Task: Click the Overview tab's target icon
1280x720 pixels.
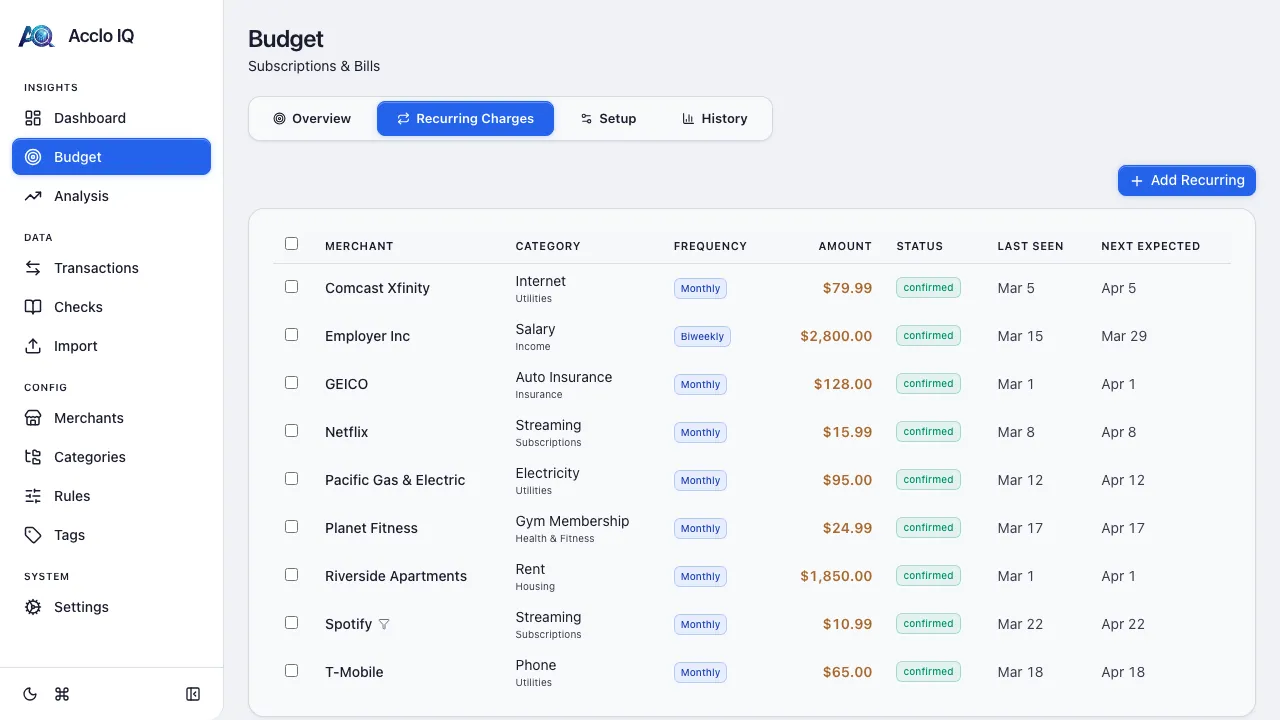Action: tap(279, 119)
